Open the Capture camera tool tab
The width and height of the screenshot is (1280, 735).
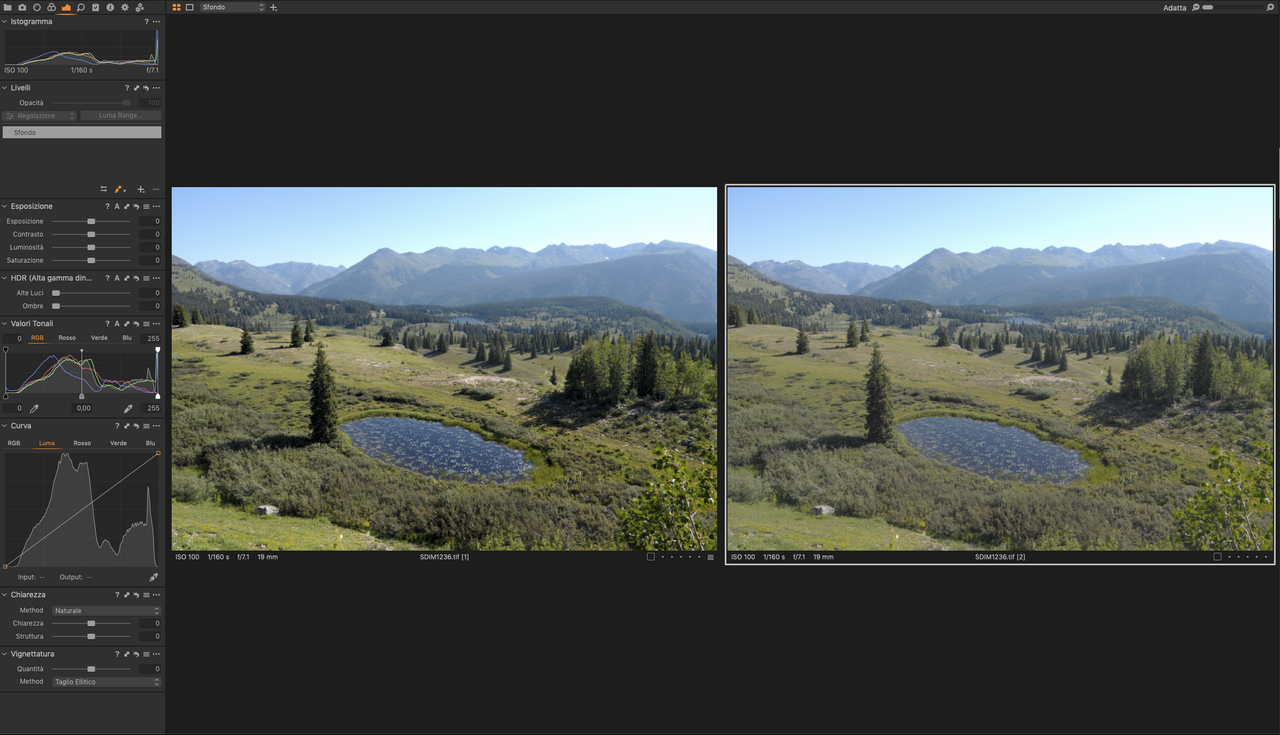click(22, 7)
